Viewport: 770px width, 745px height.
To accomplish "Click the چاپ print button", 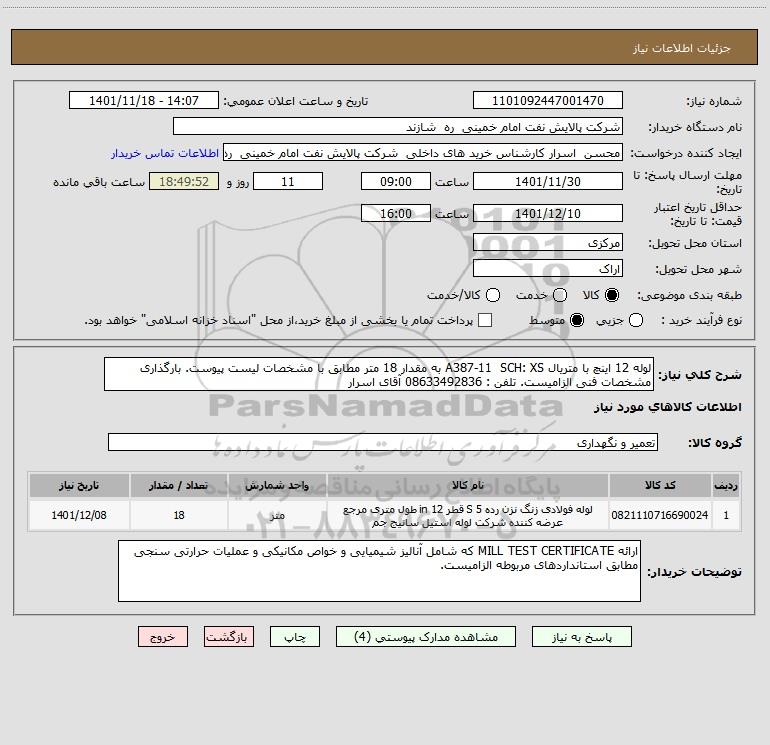I will tap(295, 637).
